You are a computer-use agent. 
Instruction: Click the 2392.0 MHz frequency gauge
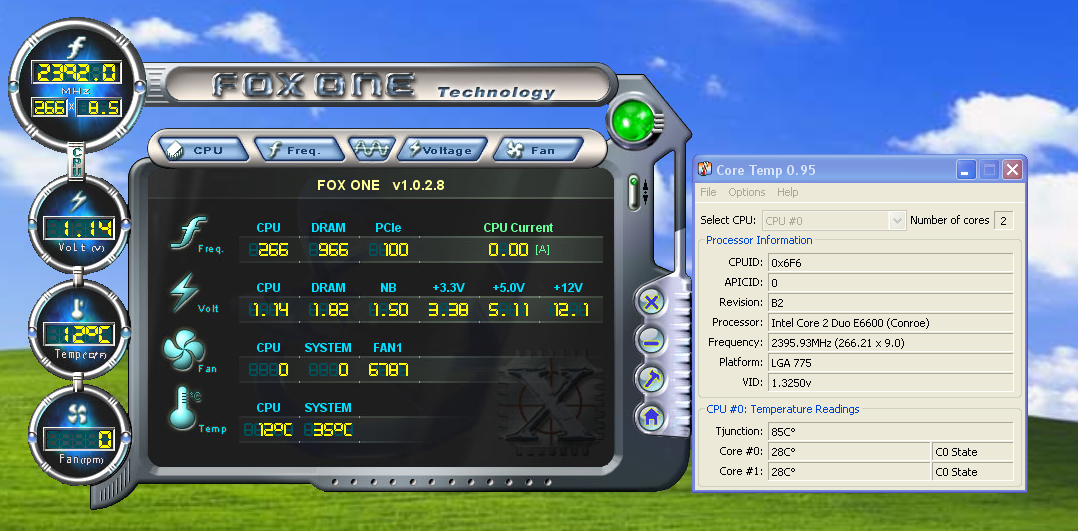77,73
